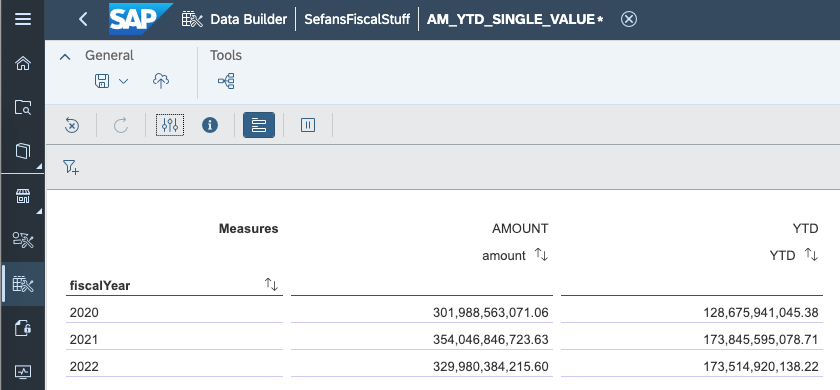The width and height of the screenshot is (840, 390).
Task: Open the Repository Explorer sidebar icon
Action: tap(22, 108)
